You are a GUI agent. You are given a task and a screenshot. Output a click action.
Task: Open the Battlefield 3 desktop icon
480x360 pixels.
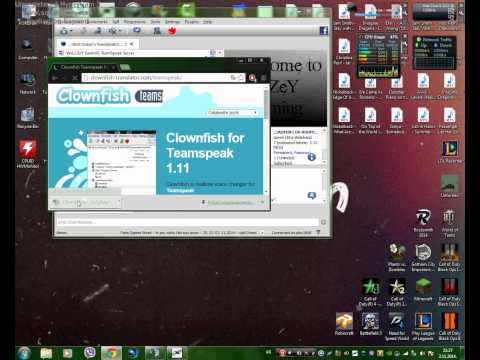click(x=370, y=324)
